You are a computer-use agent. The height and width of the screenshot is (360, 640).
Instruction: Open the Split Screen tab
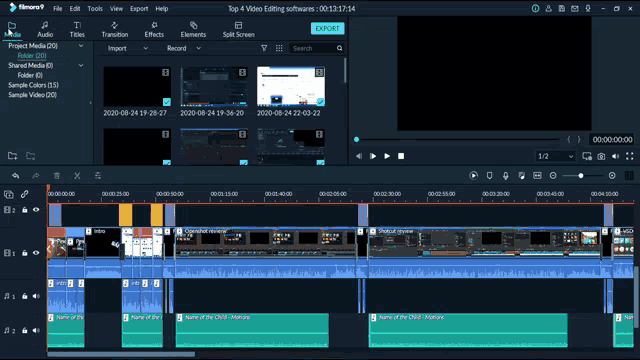(x=238, y=29)
